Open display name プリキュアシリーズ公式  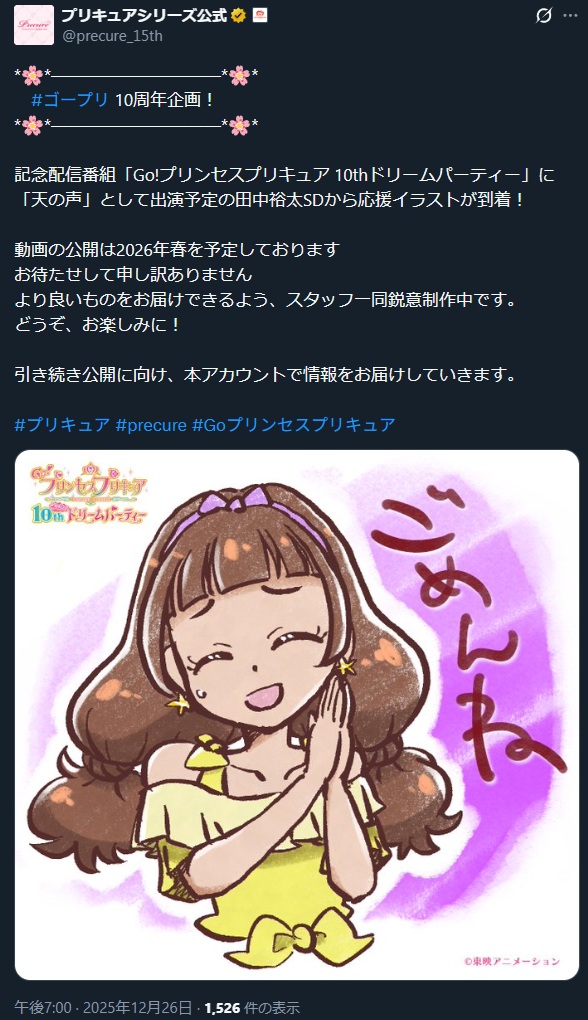click(x=144, y=16)
